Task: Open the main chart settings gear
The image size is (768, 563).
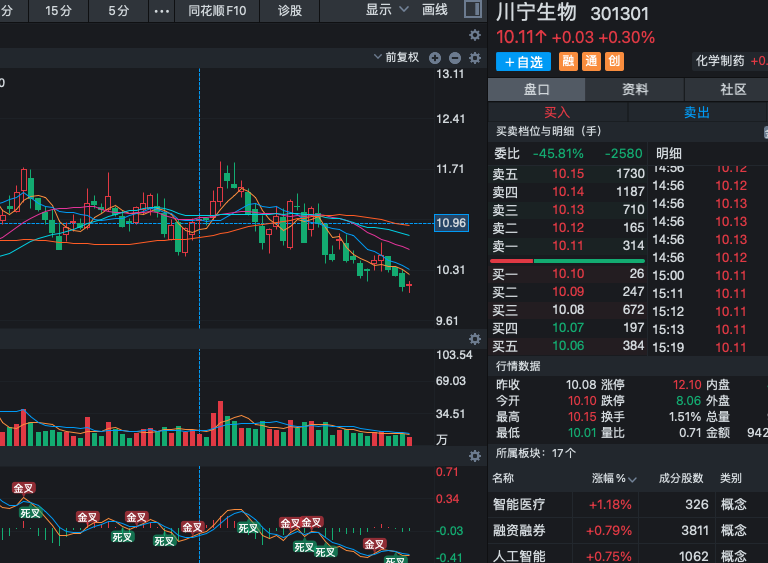Action: click(x=475, y=35)
